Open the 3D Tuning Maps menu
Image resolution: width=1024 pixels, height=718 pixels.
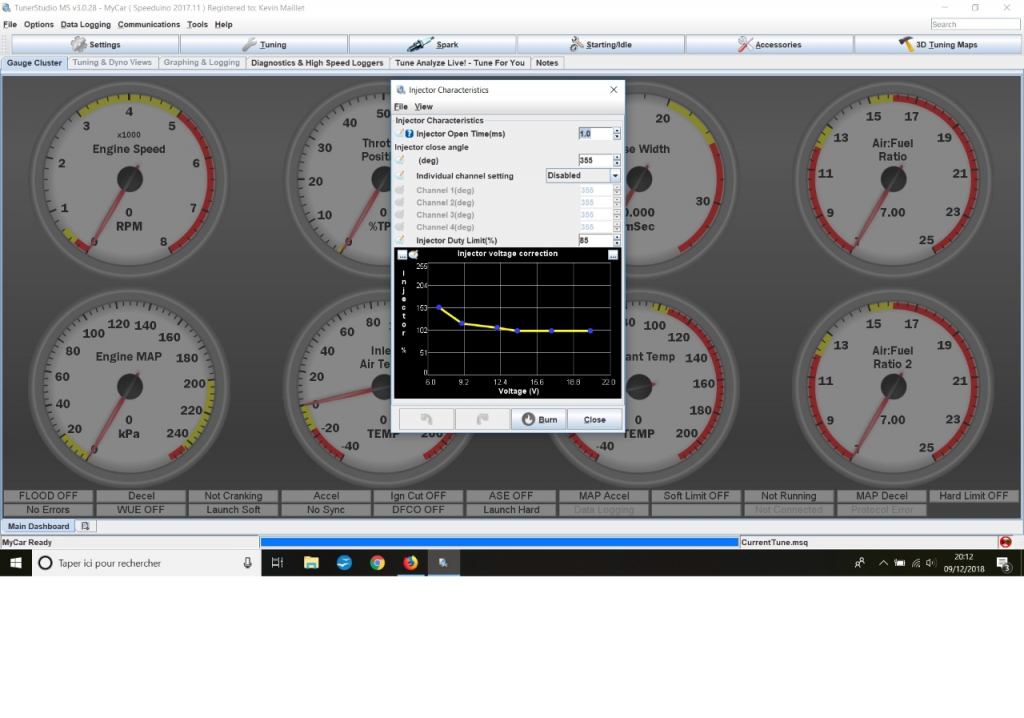tap(938, 44)
